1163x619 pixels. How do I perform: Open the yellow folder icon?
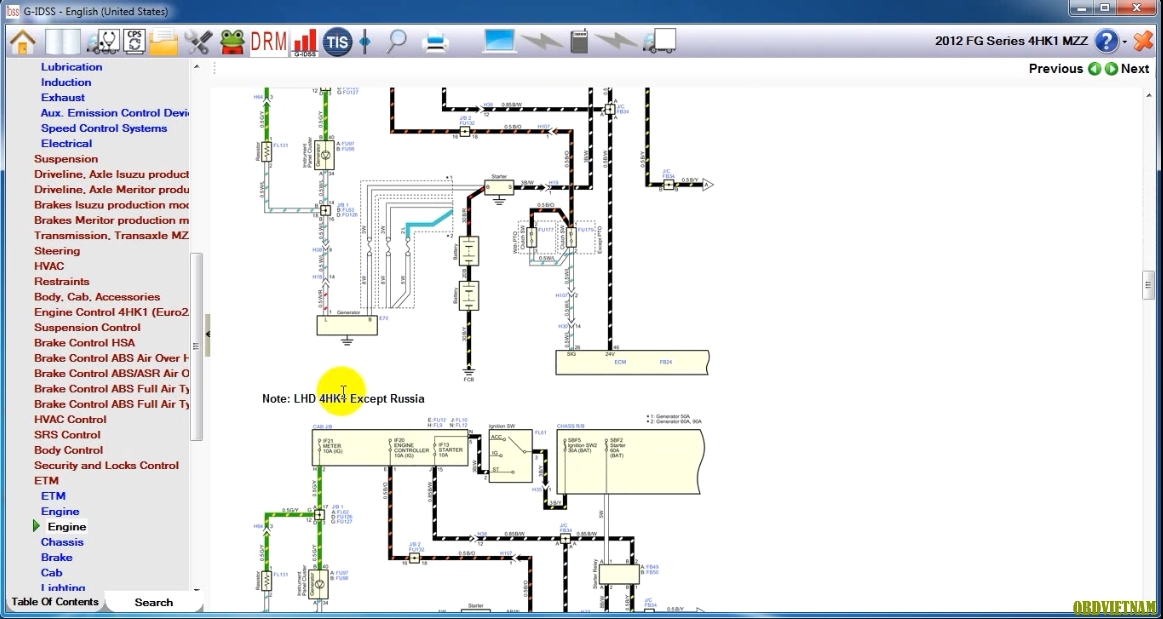163,42
